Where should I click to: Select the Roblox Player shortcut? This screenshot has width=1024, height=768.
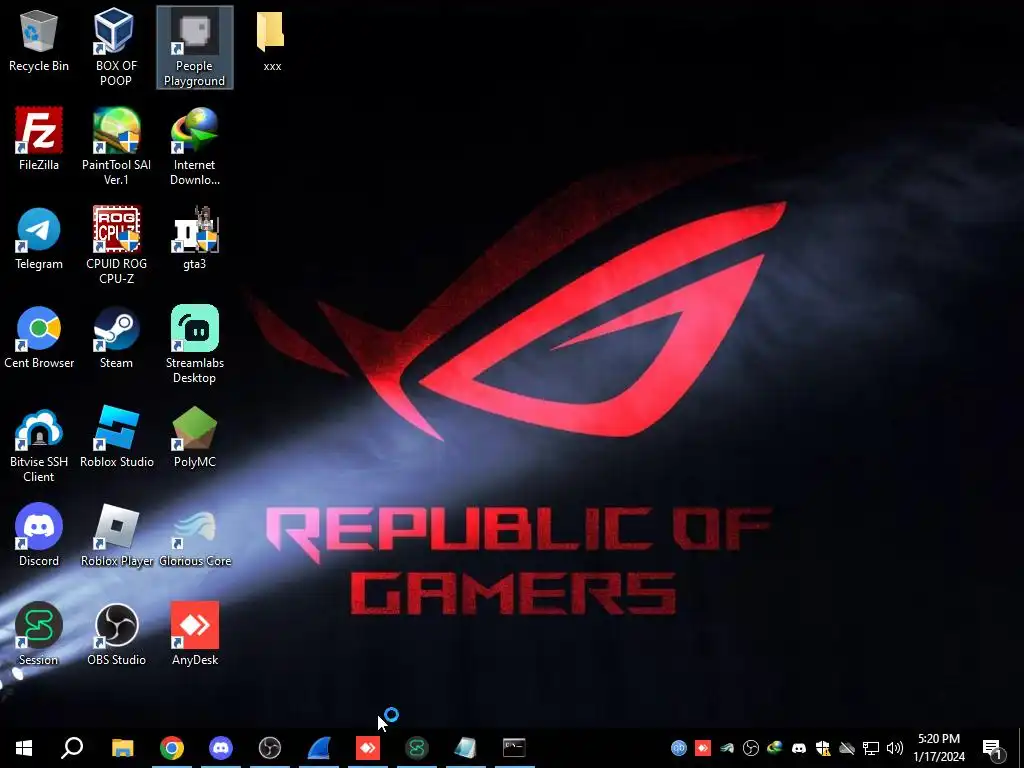[117, 536]
